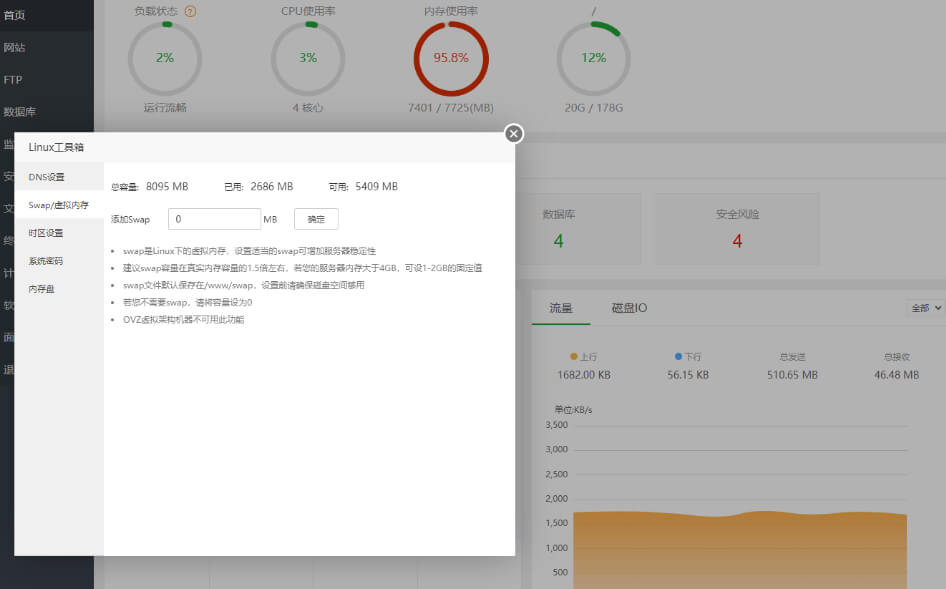Click the 安全风险 count of 4
The image size is (946, 589).
[737, 241]
